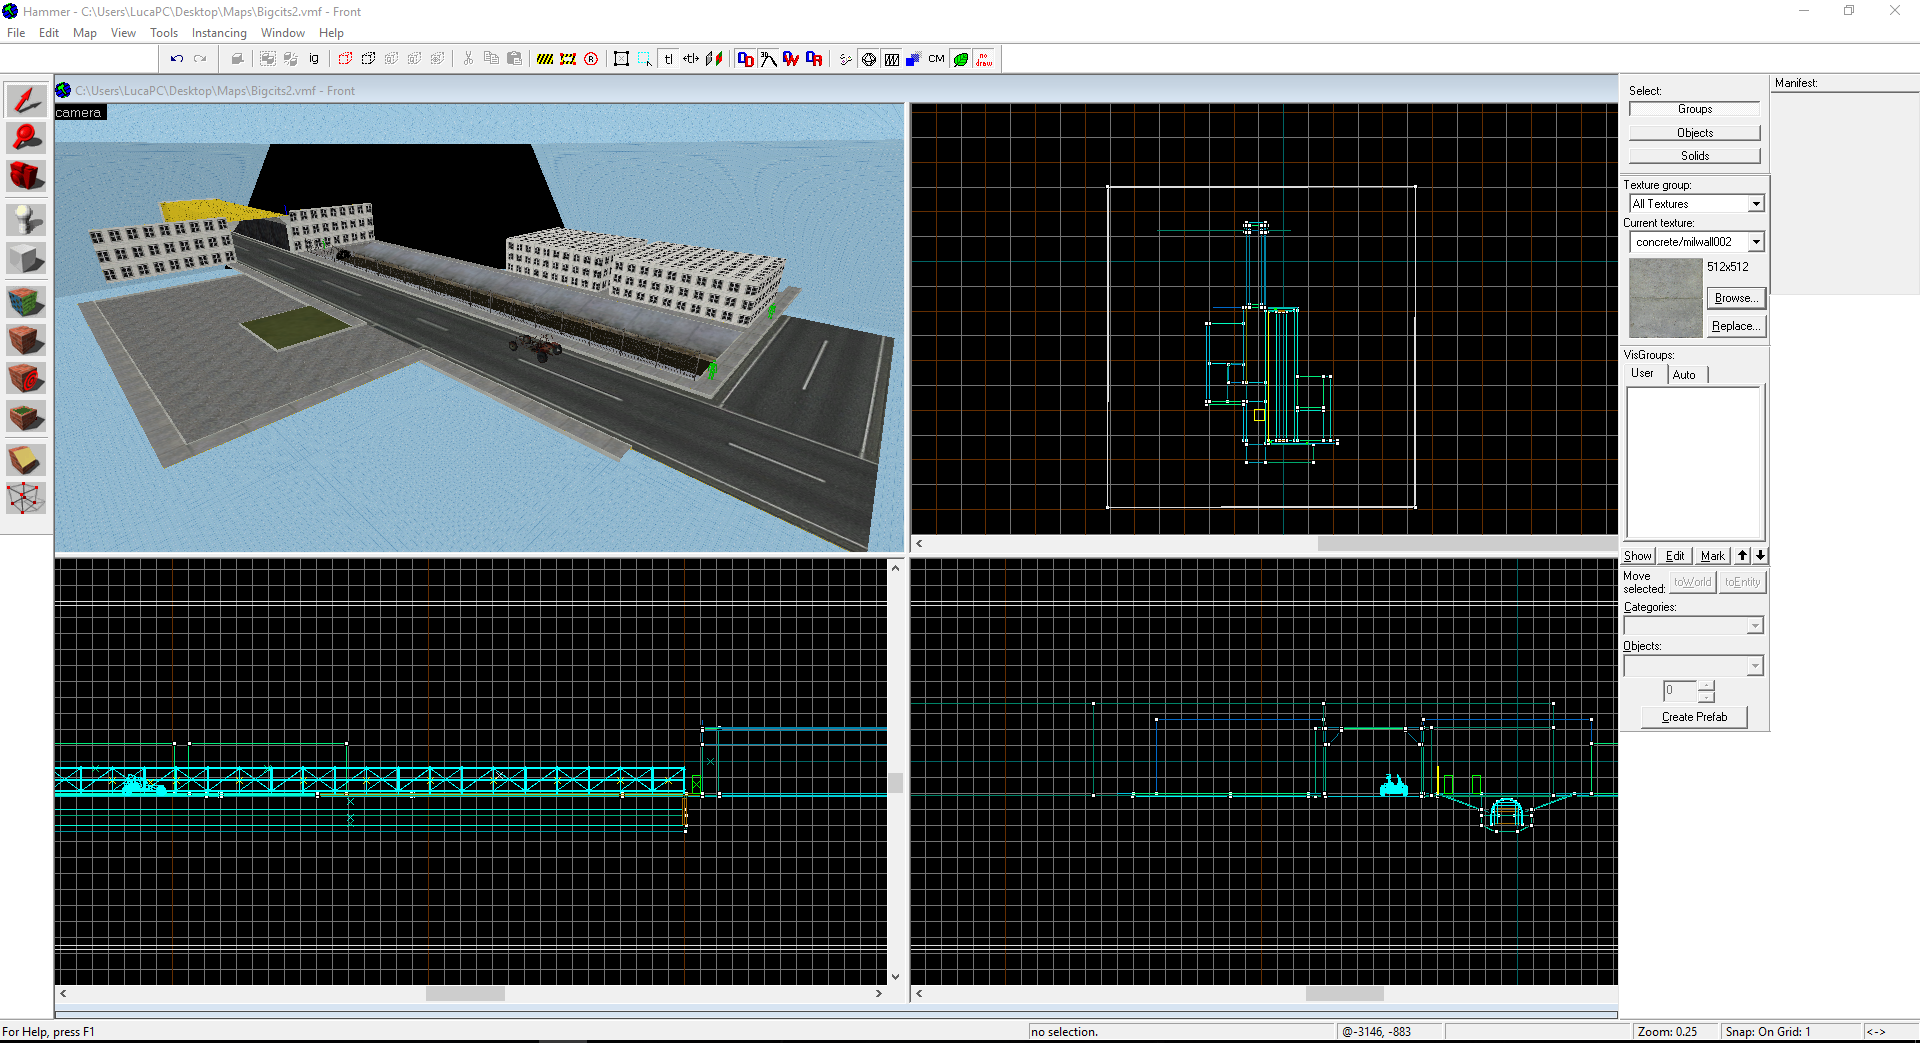Toggle face alignment mode icon
This screenshot has height=1043, width=1920.
[714, 59]
